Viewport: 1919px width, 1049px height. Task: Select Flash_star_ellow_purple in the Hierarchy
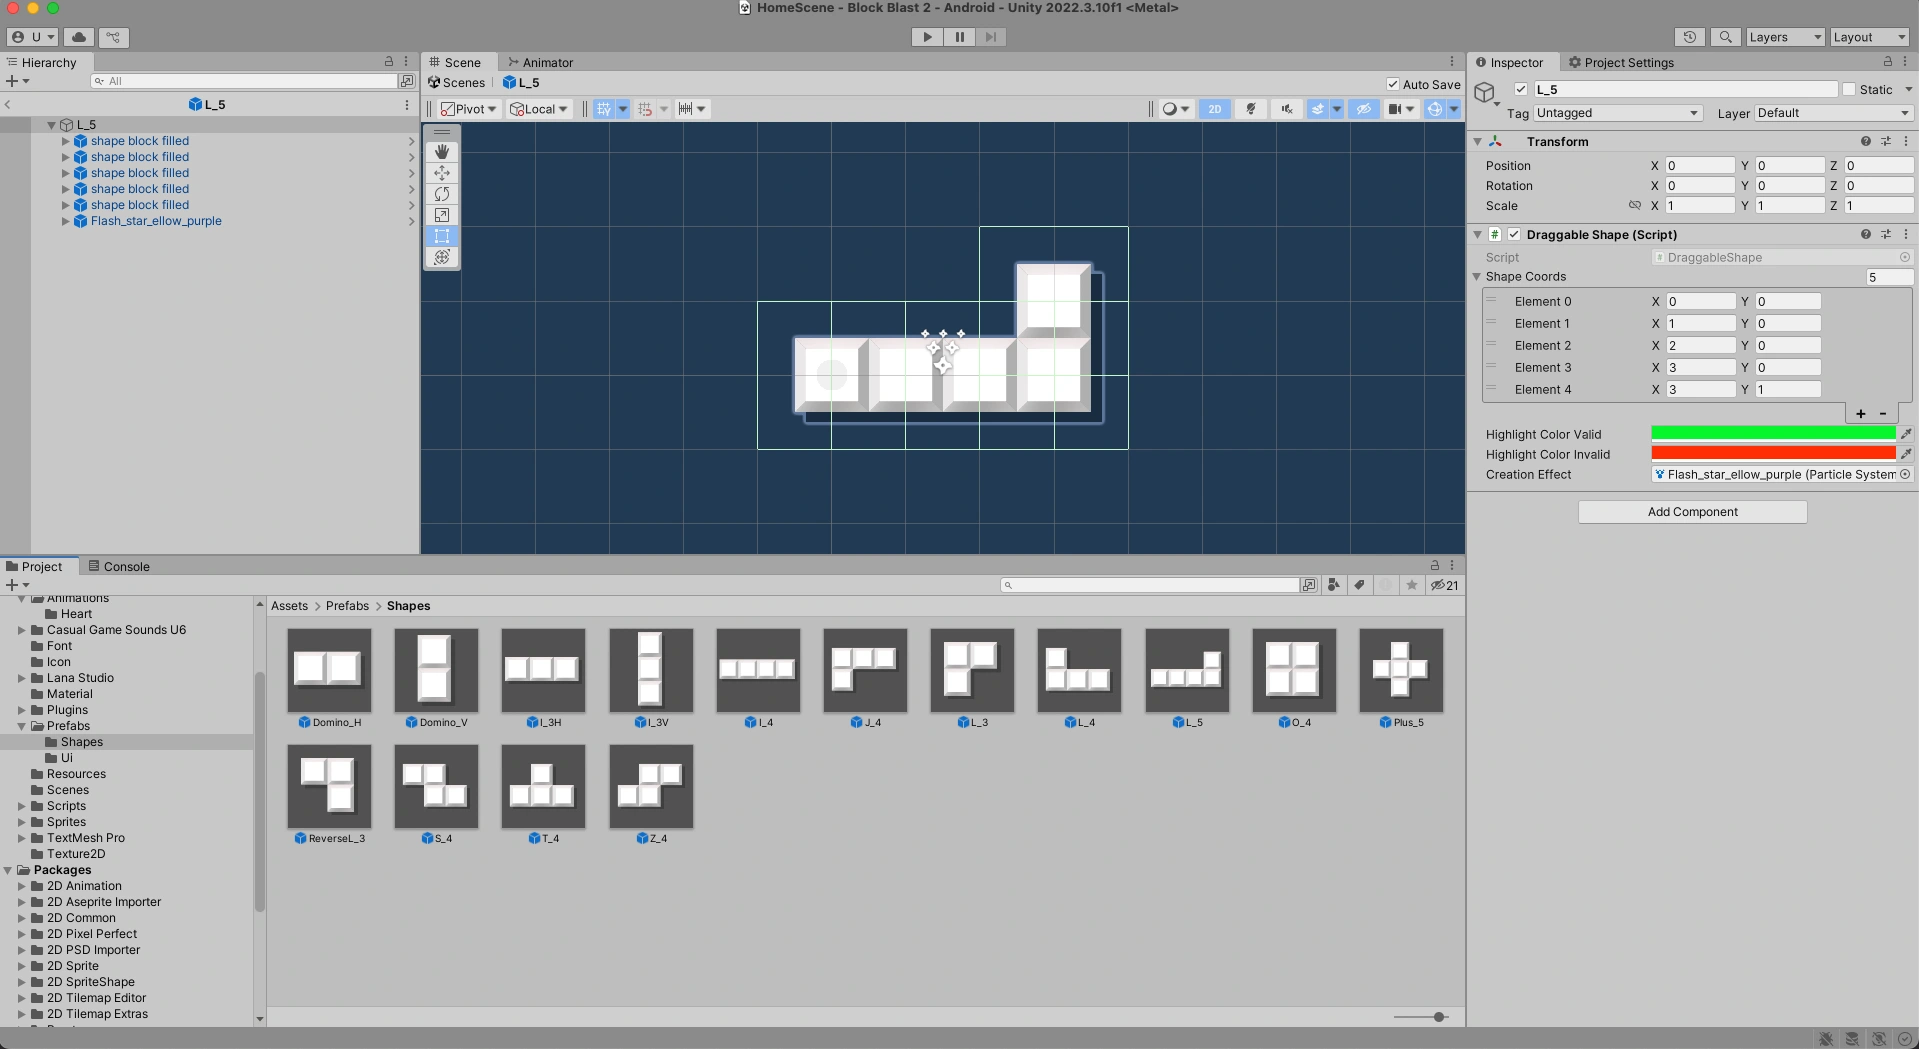[156, 221]
